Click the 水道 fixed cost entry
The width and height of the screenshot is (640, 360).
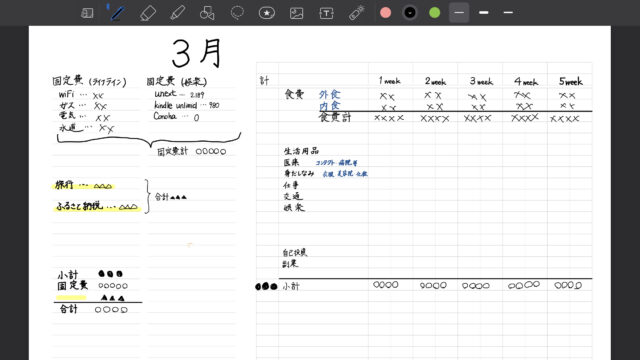click(87, 129)
